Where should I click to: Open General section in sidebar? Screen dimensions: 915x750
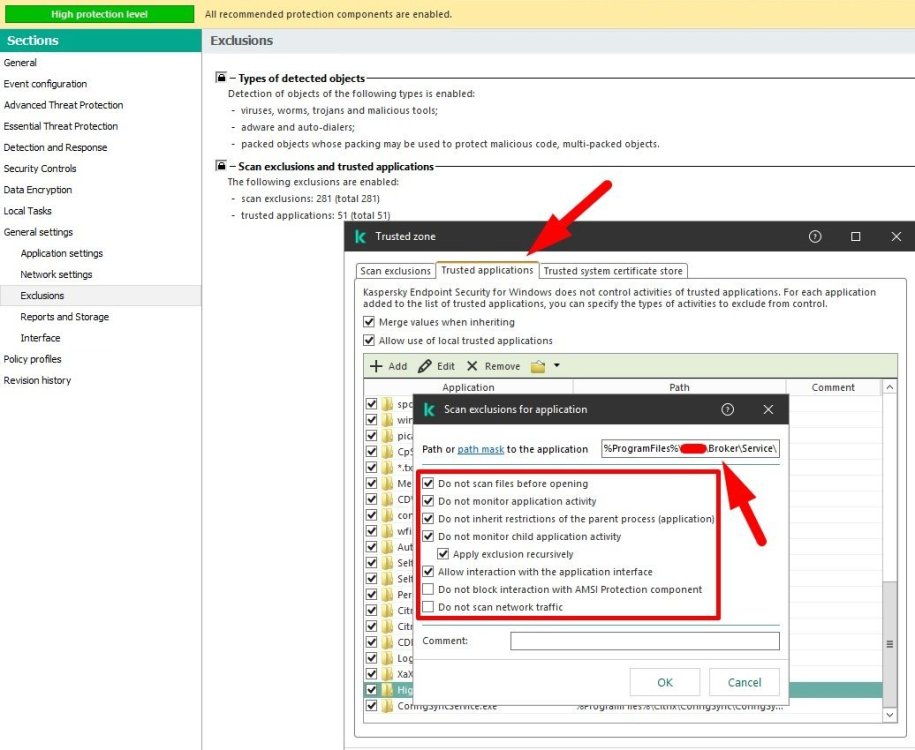click(x=20, y=62)
